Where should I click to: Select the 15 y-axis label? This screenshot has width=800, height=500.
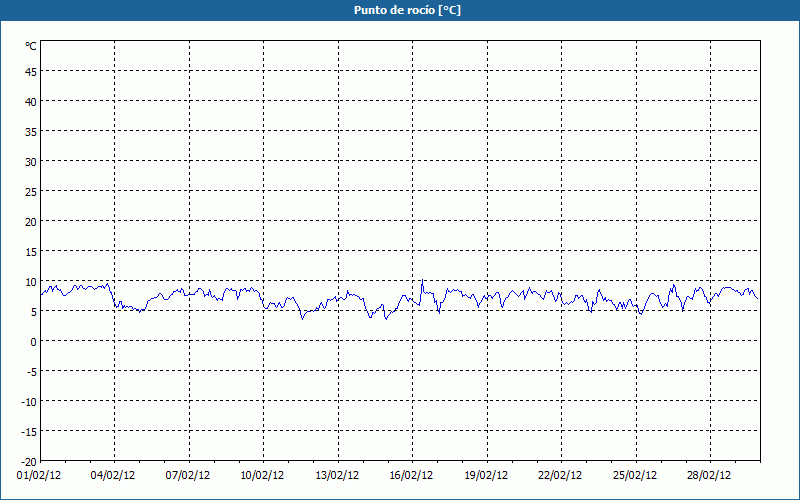click(31, 252)
